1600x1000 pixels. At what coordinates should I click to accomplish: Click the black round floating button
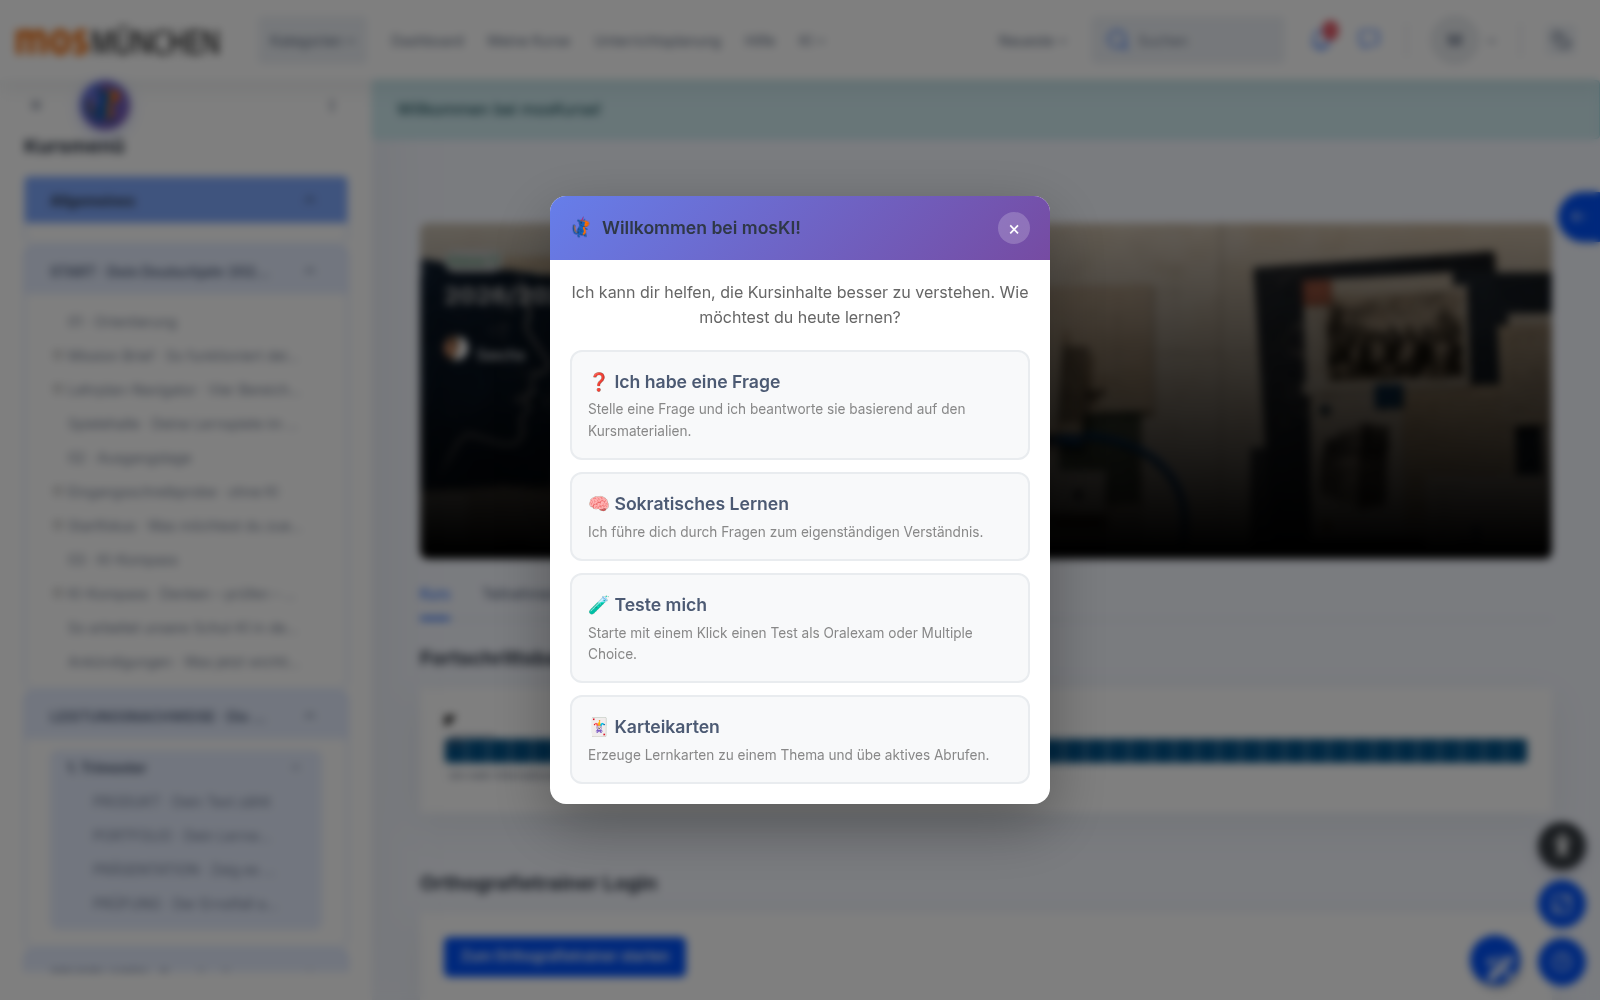click(1561, 846)
